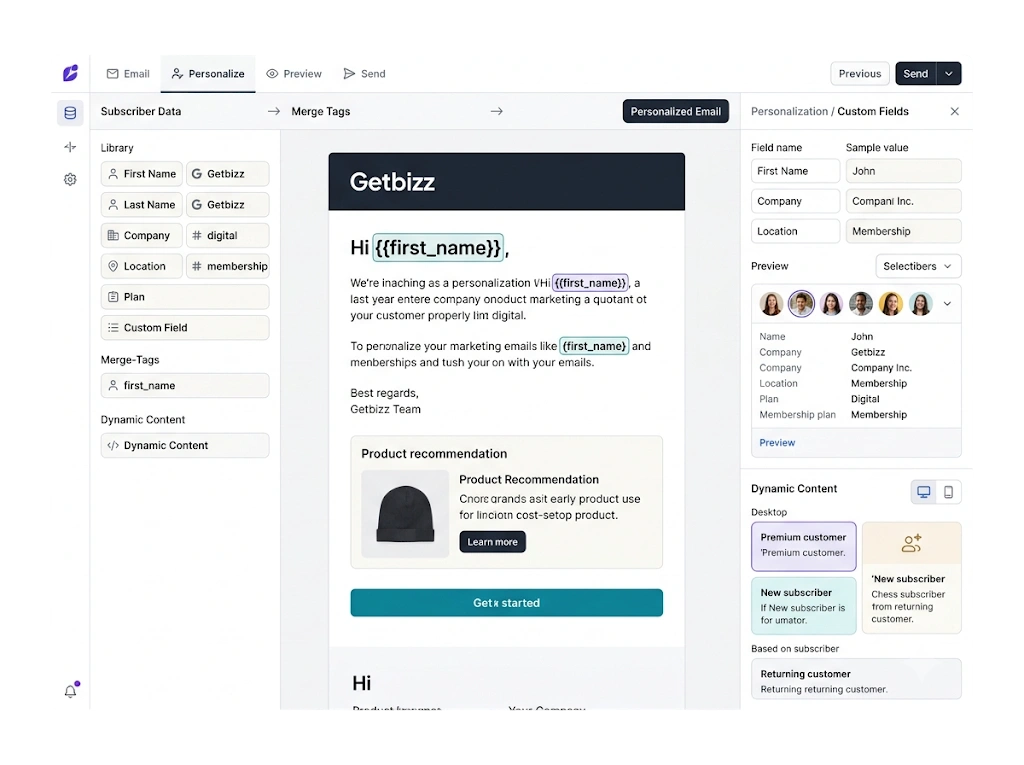Viewport: 1024px width, 765px height.
Task: Choose the Location library field
Action: point(142,266)
